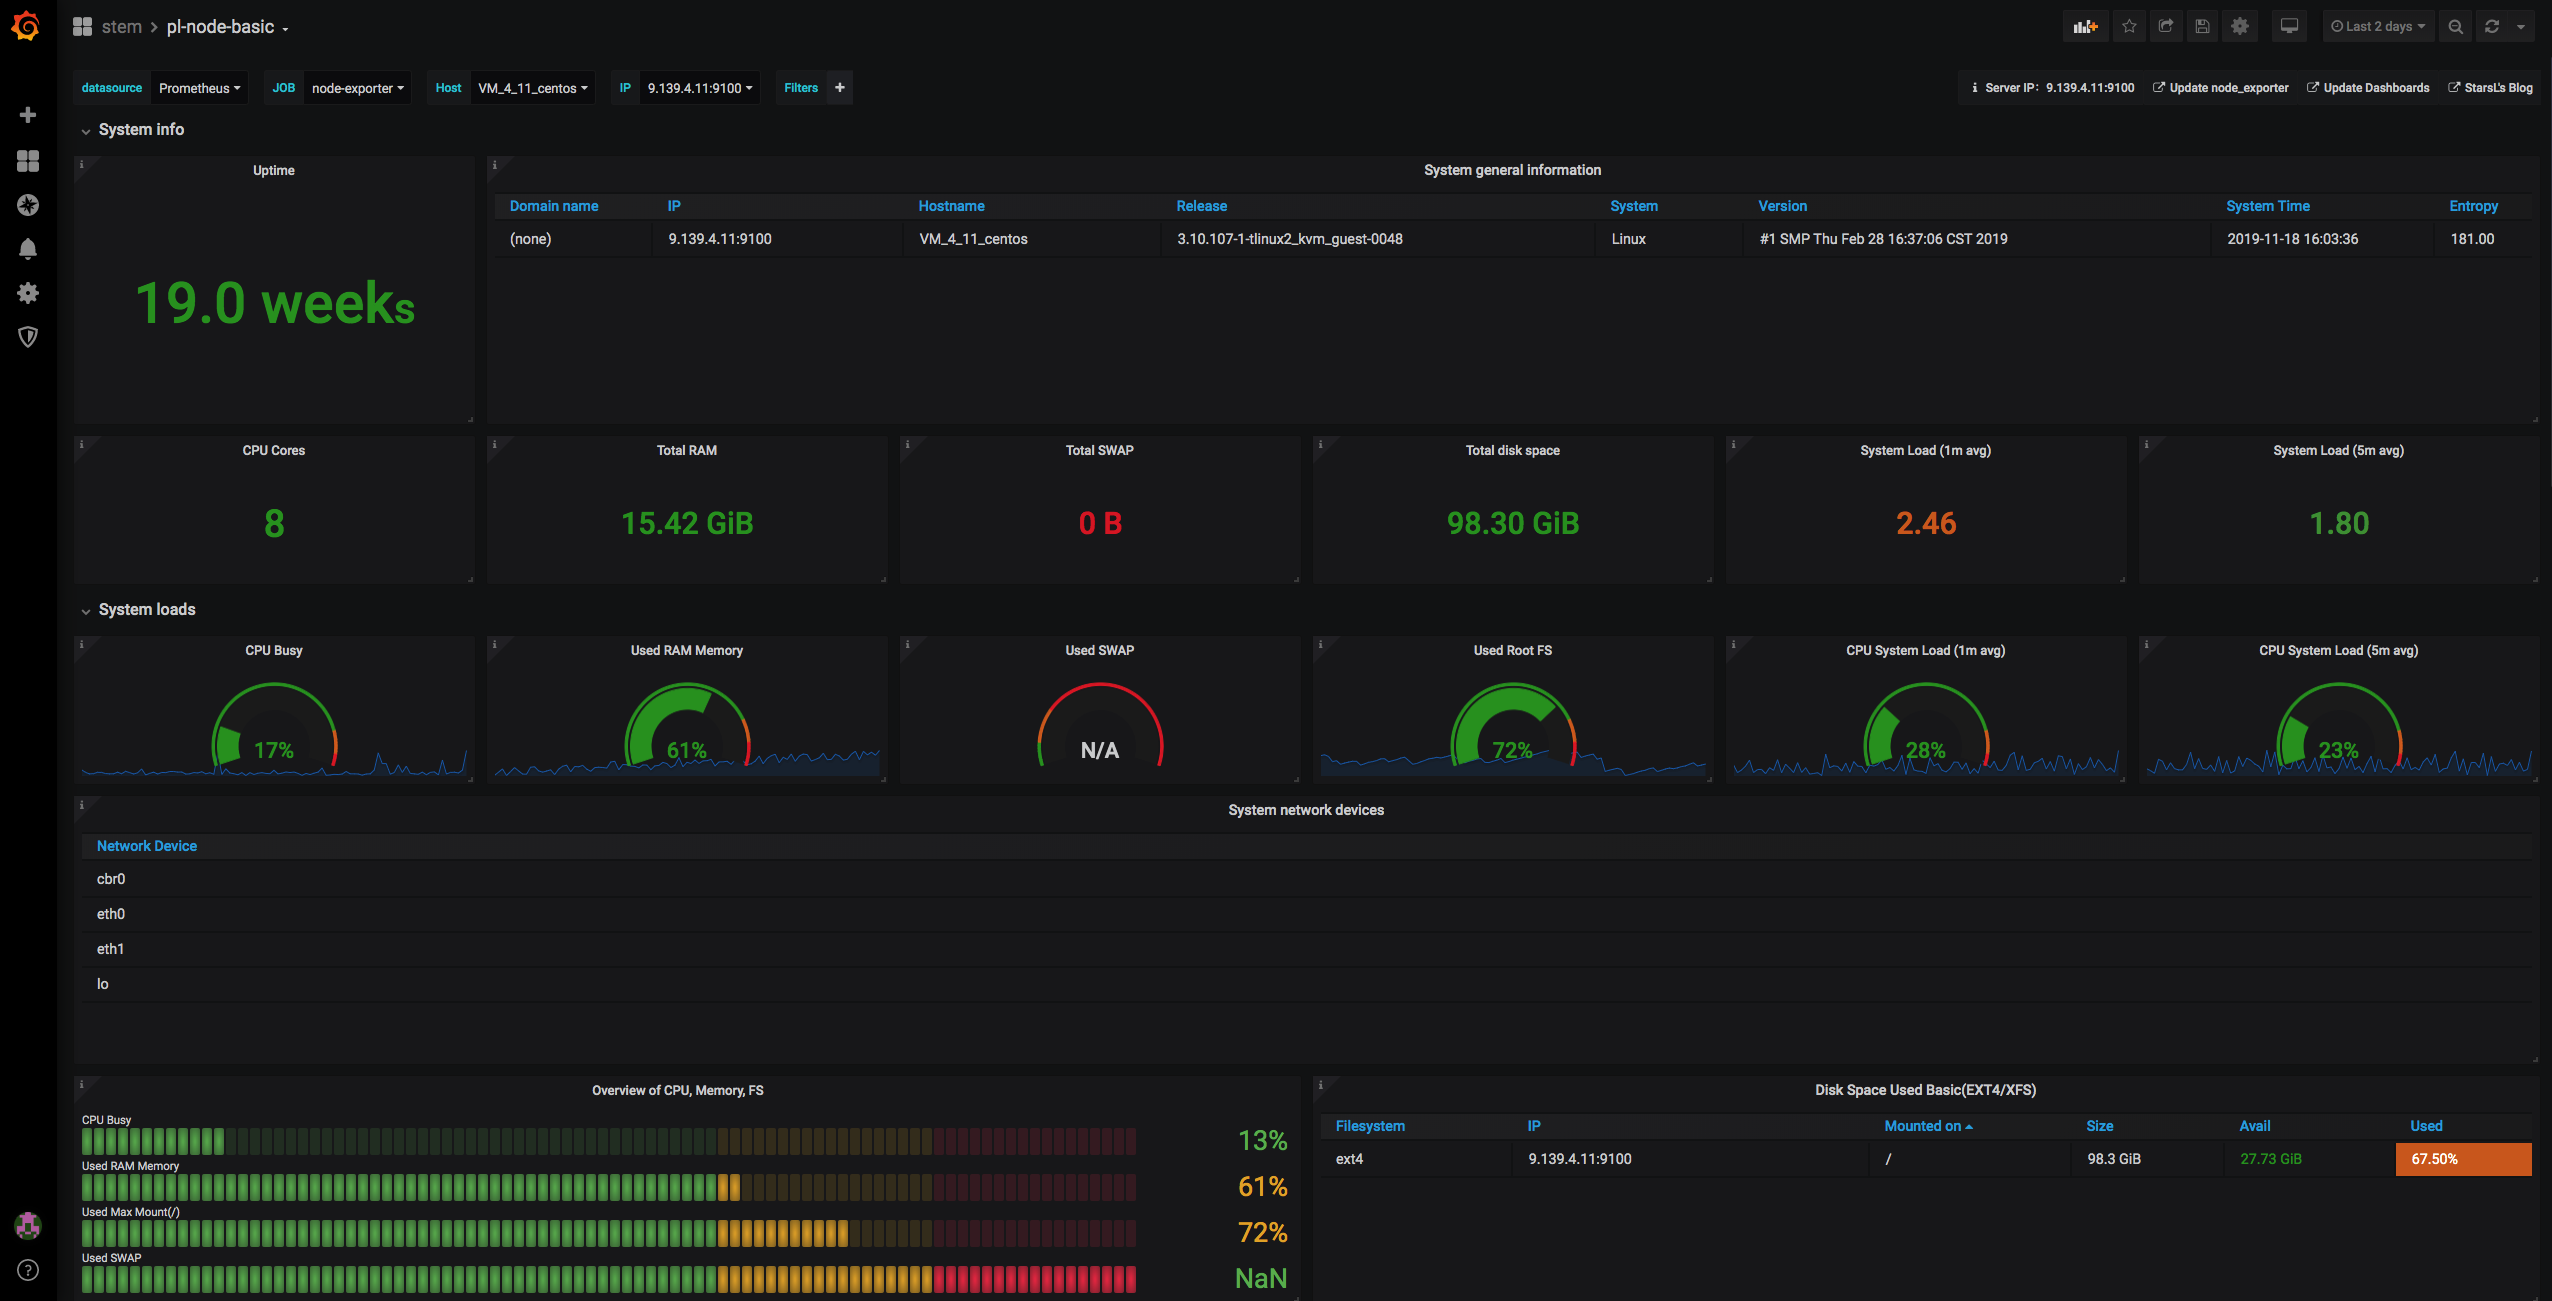
Task: Add a new ad hoc filter
Action: coord(840,88)
